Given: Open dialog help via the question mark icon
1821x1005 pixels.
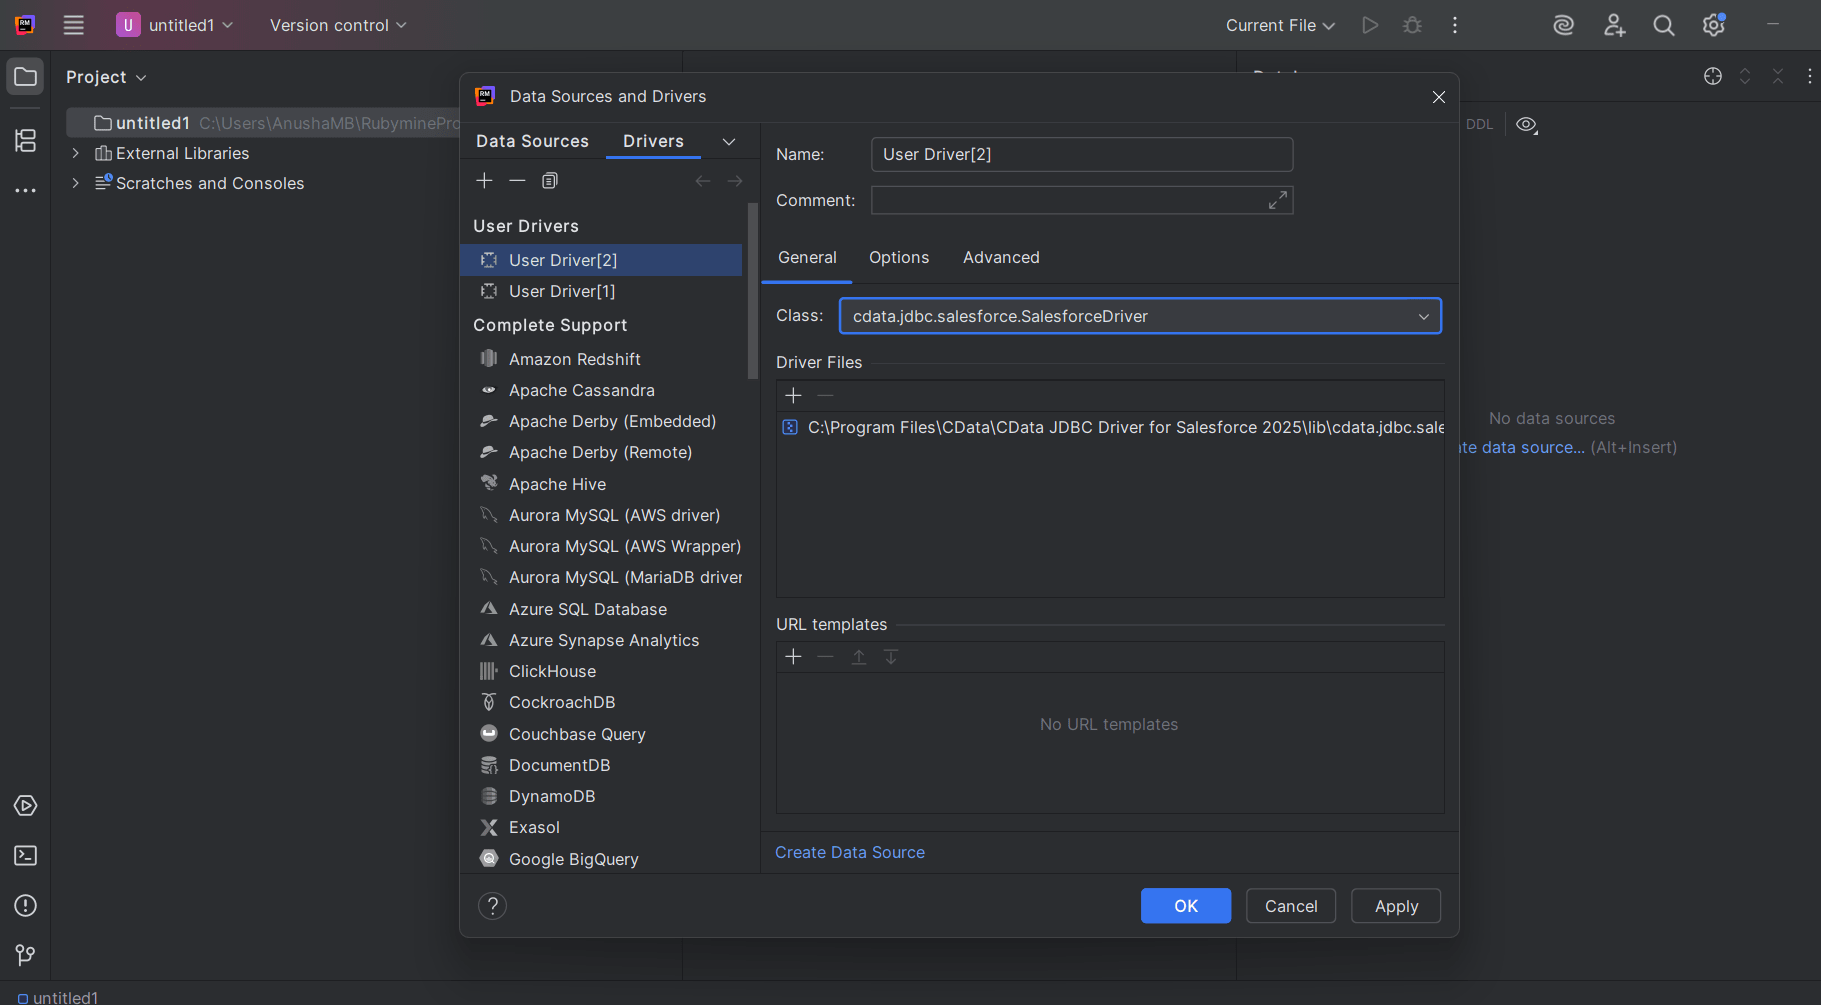Looking at the screenshot, I should [492, 905].
